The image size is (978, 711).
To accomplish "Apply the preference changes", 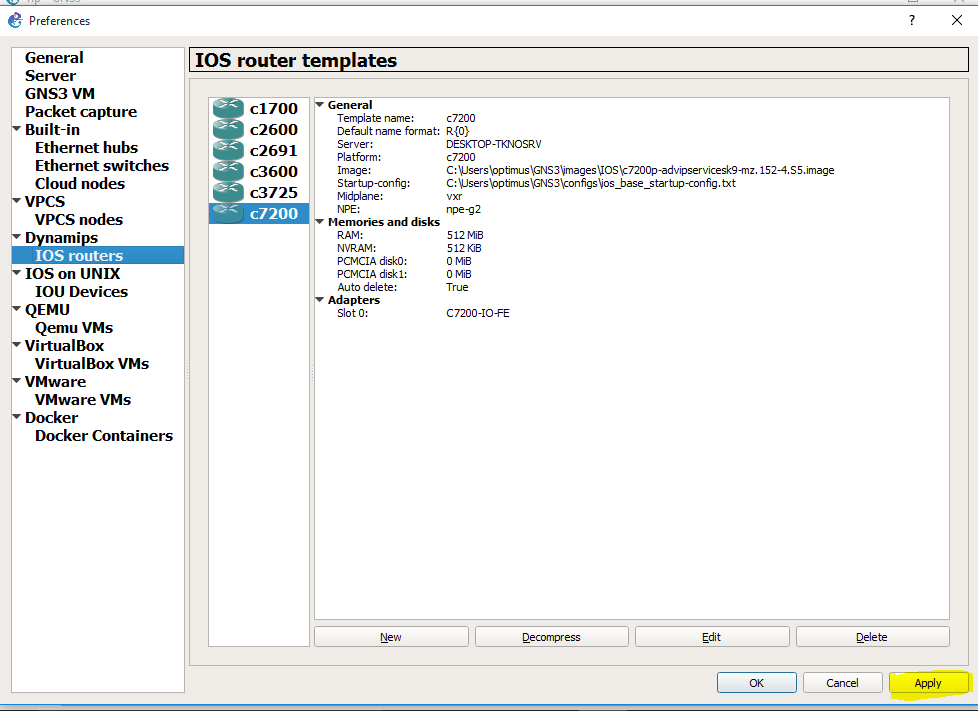I will 928,683.
